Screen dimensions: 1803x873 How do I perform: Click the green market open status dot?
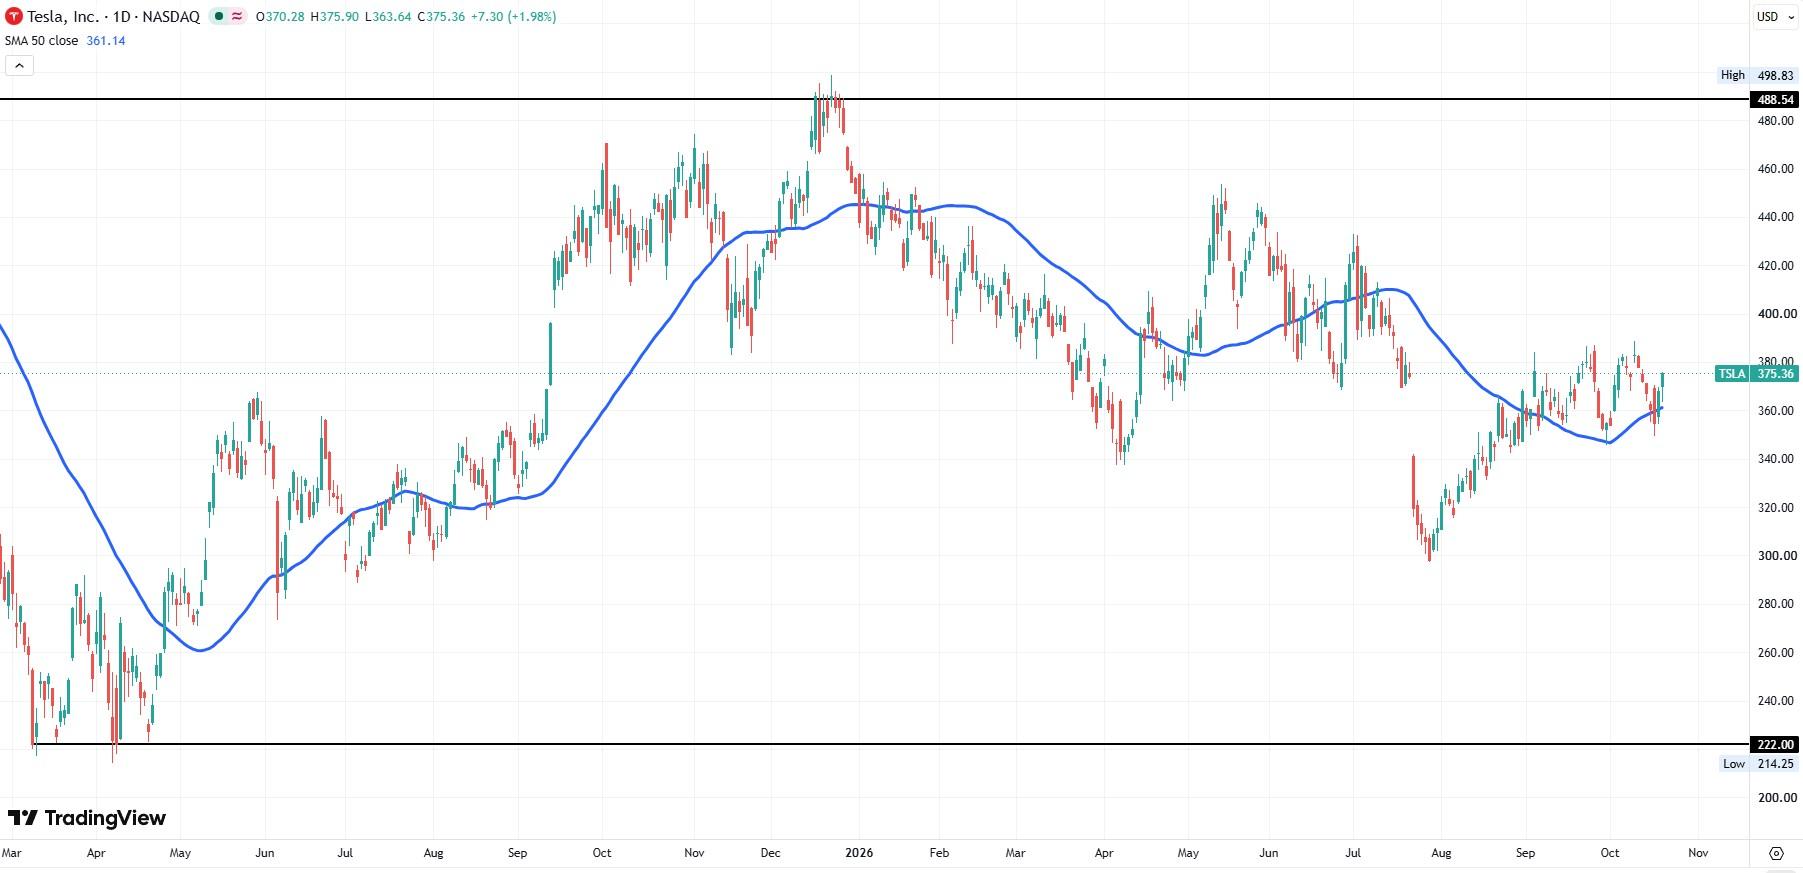(219, 16)
